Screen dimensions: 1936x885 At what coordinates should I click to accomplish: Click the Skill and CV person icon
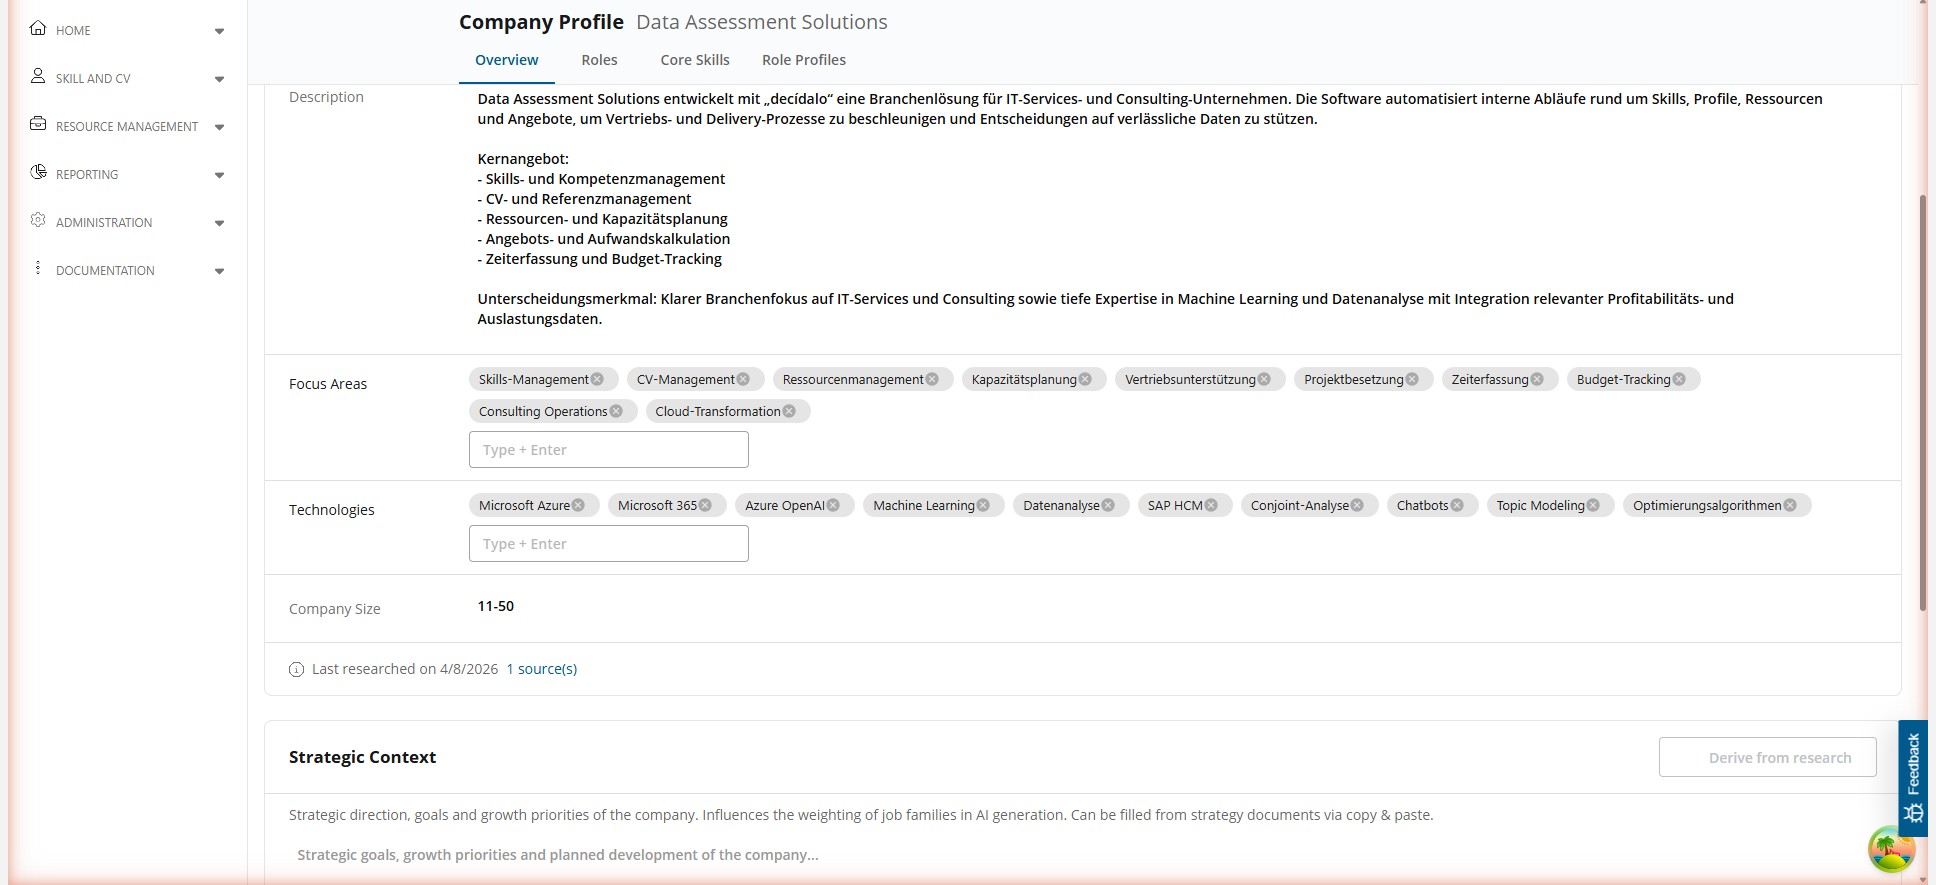click(x=38, y=76)
